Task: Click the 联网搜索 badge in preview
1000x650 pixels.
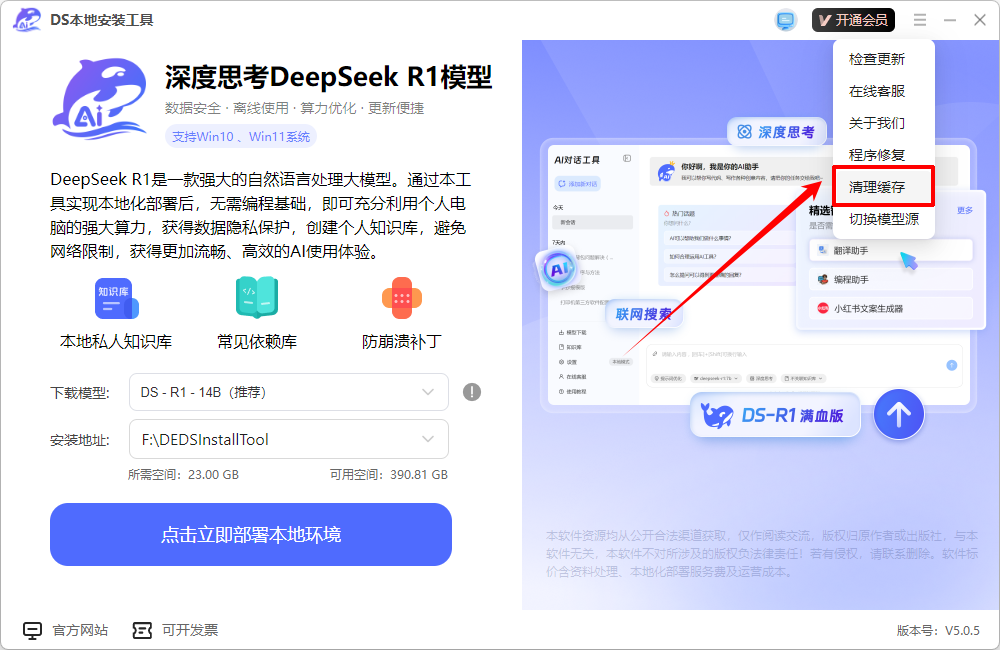Action: coord(643,314)
